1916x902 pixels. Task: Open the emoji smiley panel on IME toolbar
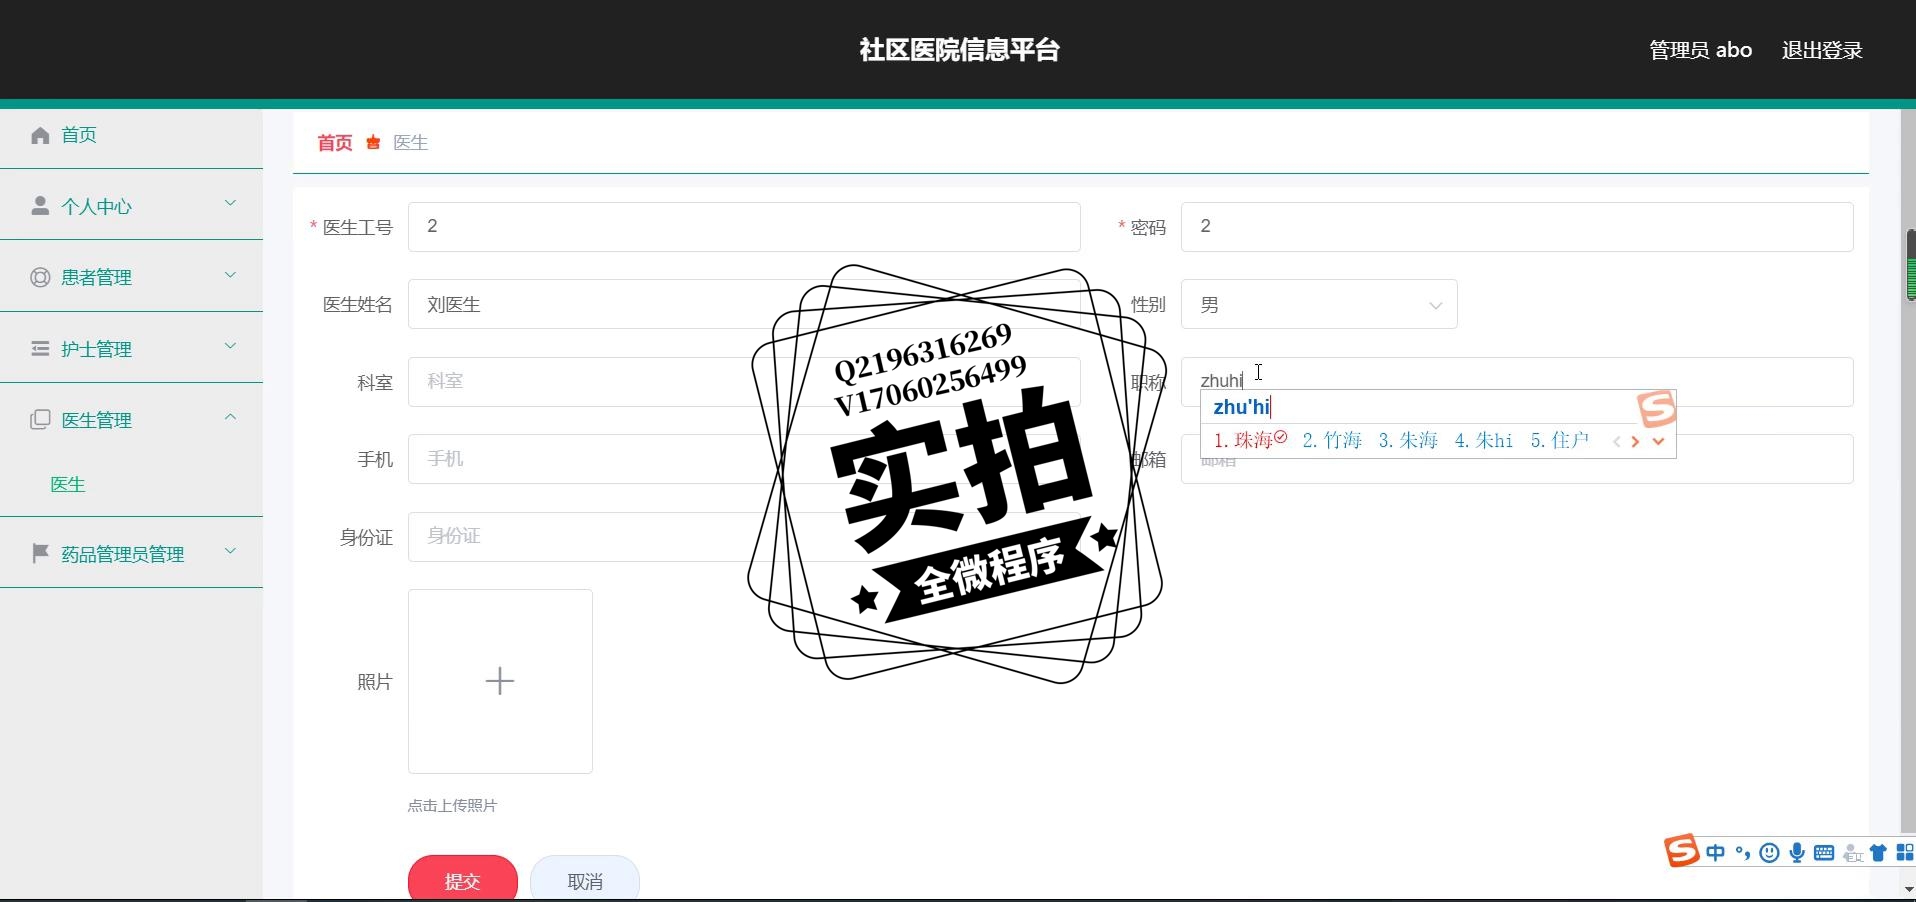1769,853
